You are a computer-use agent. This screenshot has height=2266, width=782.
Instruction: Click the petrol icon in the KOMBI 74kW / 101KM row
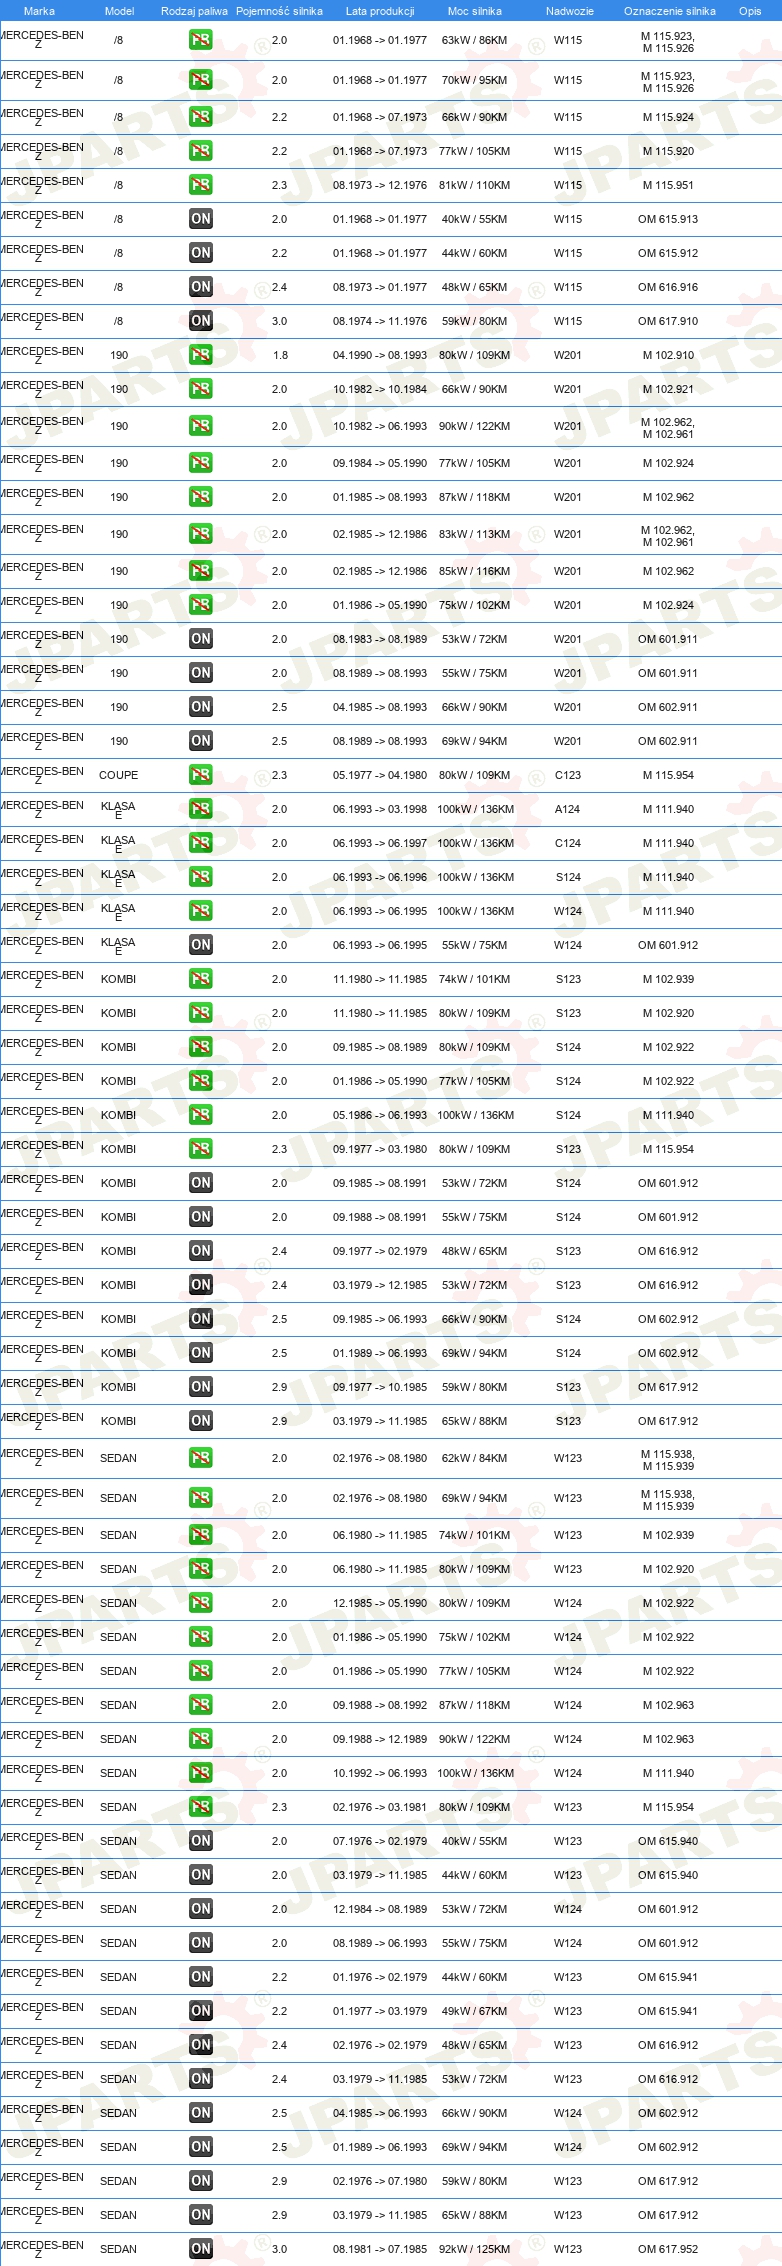coord(201,979)
